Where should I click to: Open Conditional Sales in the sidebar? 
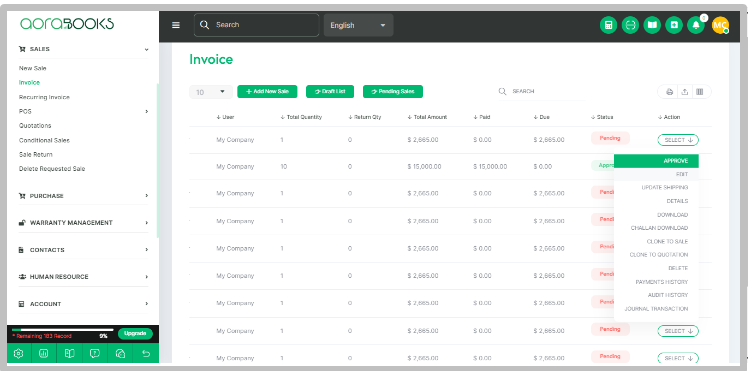point(44,140)
